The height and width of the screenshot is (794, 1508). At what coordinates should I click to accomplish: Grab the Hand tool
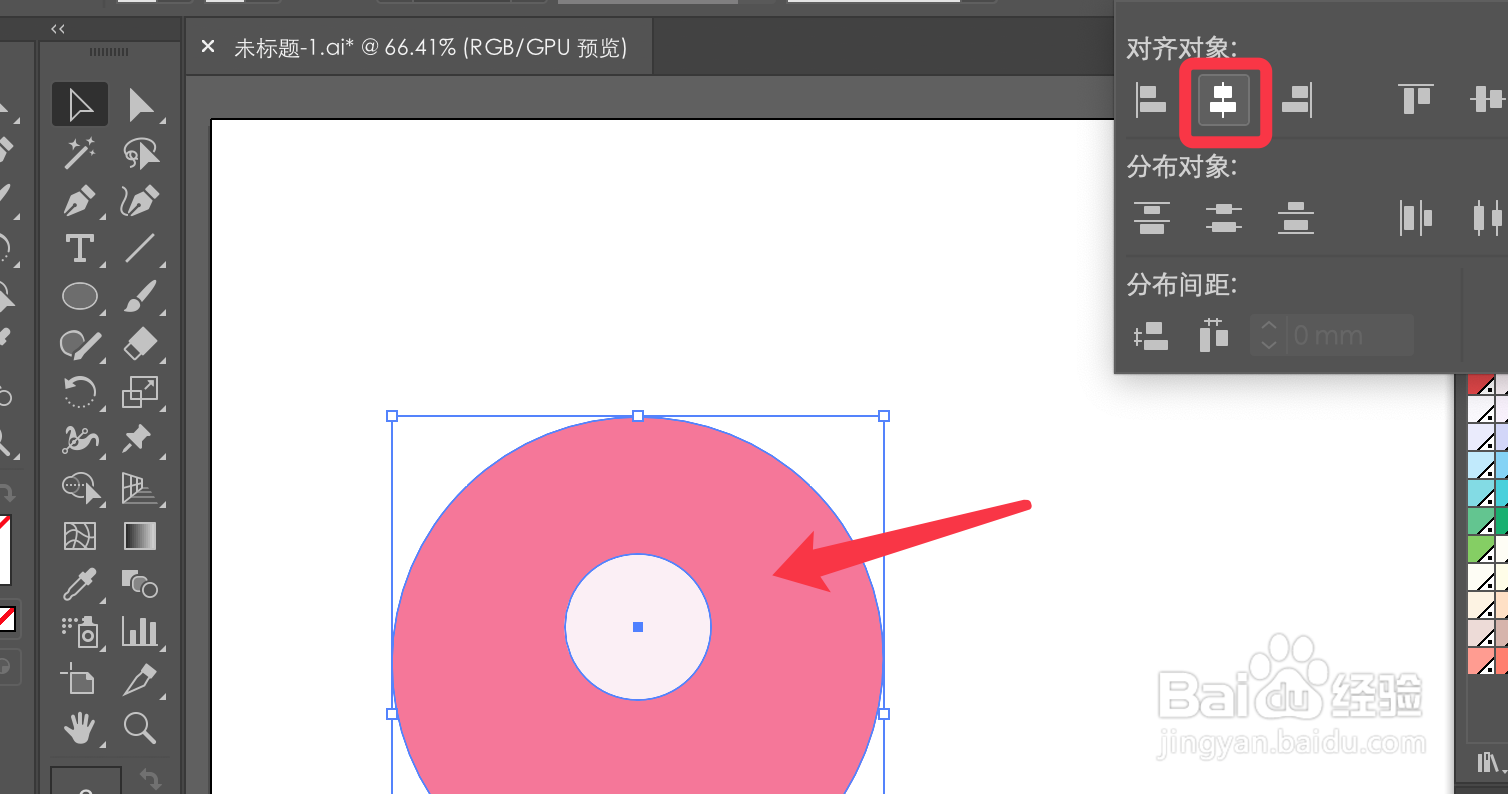pos(80,728)
